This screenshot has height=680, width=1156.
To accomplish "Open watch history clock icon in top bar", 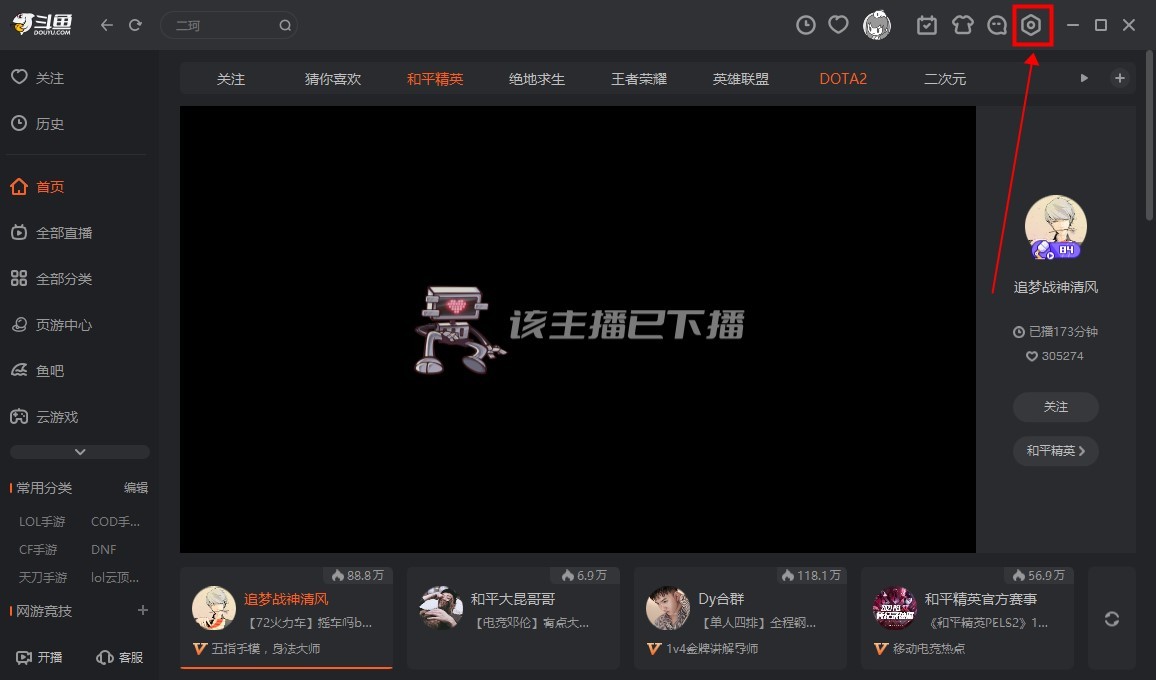I will point(805,26).
